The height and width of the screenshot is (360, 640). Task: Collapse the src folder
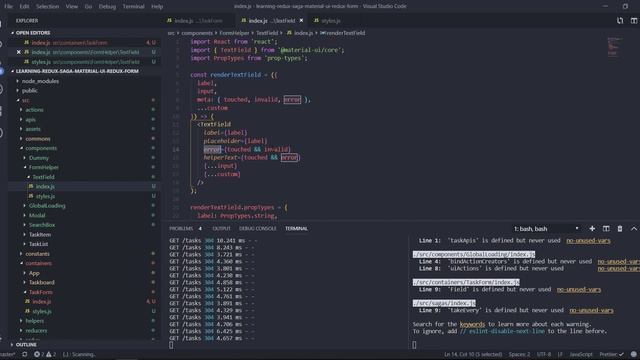tap(25, 100)
